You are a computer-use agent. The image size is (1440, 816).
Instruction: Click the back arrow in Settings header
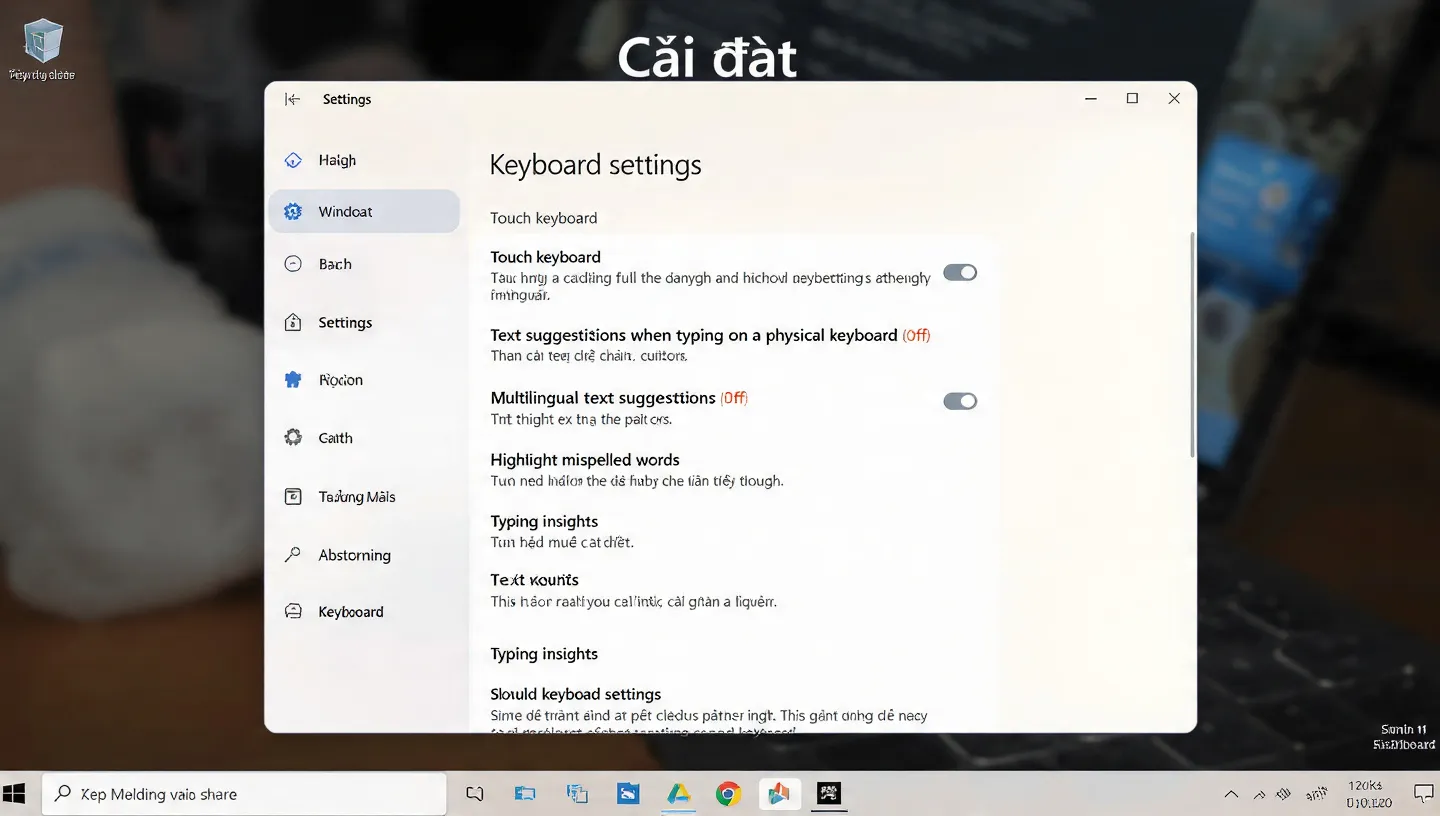tap(292, 99)
